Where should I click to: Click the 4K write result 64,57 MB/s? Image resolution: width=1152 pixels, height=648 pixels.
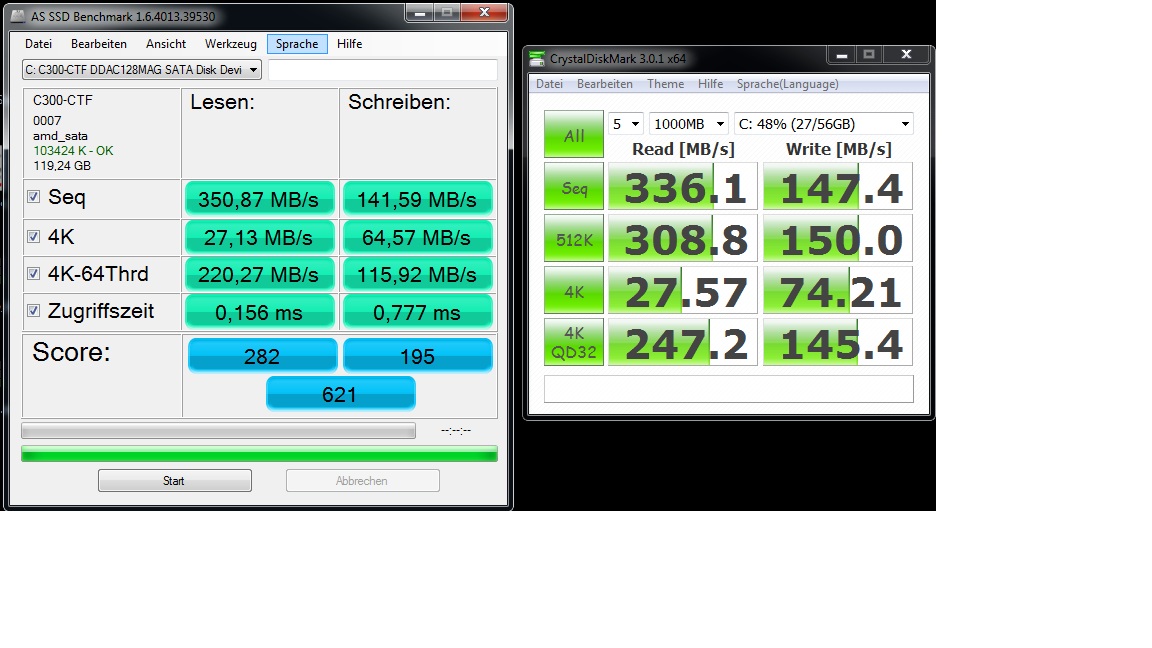pos(417,237)
